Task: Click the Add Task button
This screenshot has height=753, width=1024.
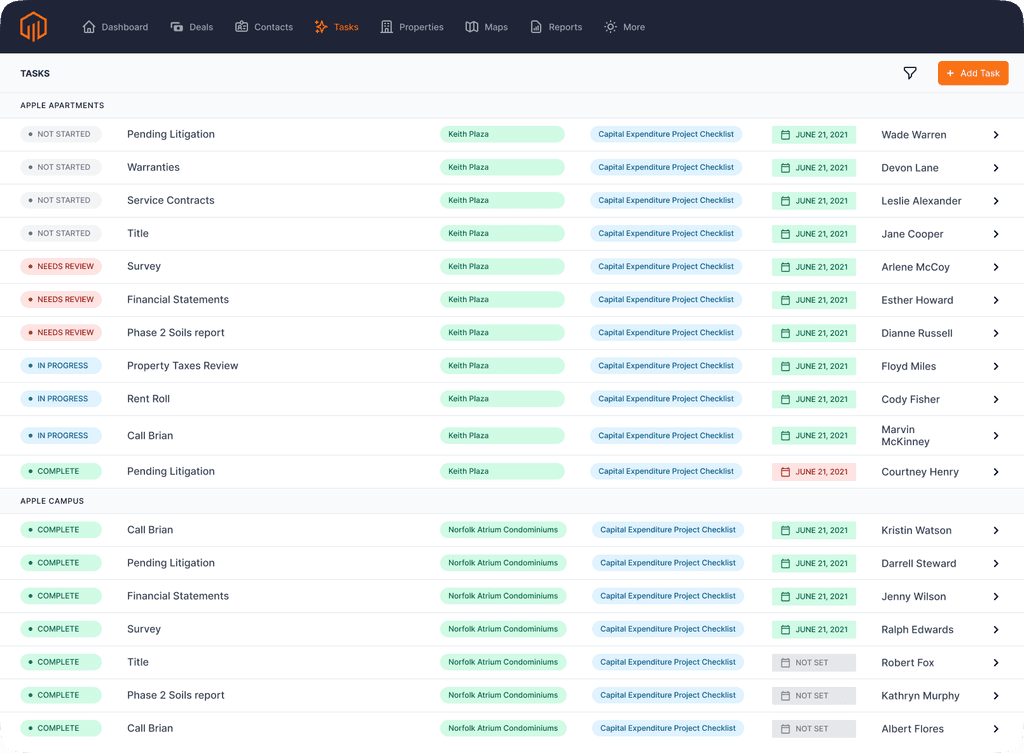Action: [x=972, y=73]
